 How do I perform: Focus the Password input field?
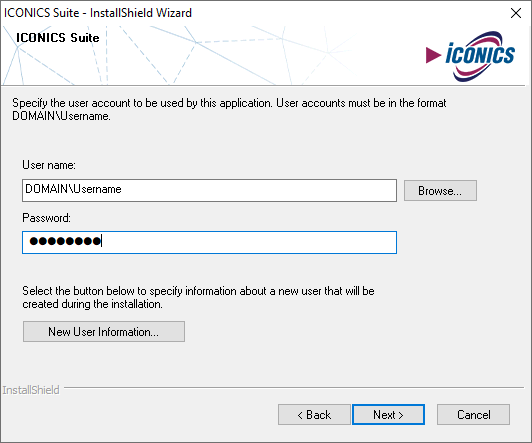point(209,242)
